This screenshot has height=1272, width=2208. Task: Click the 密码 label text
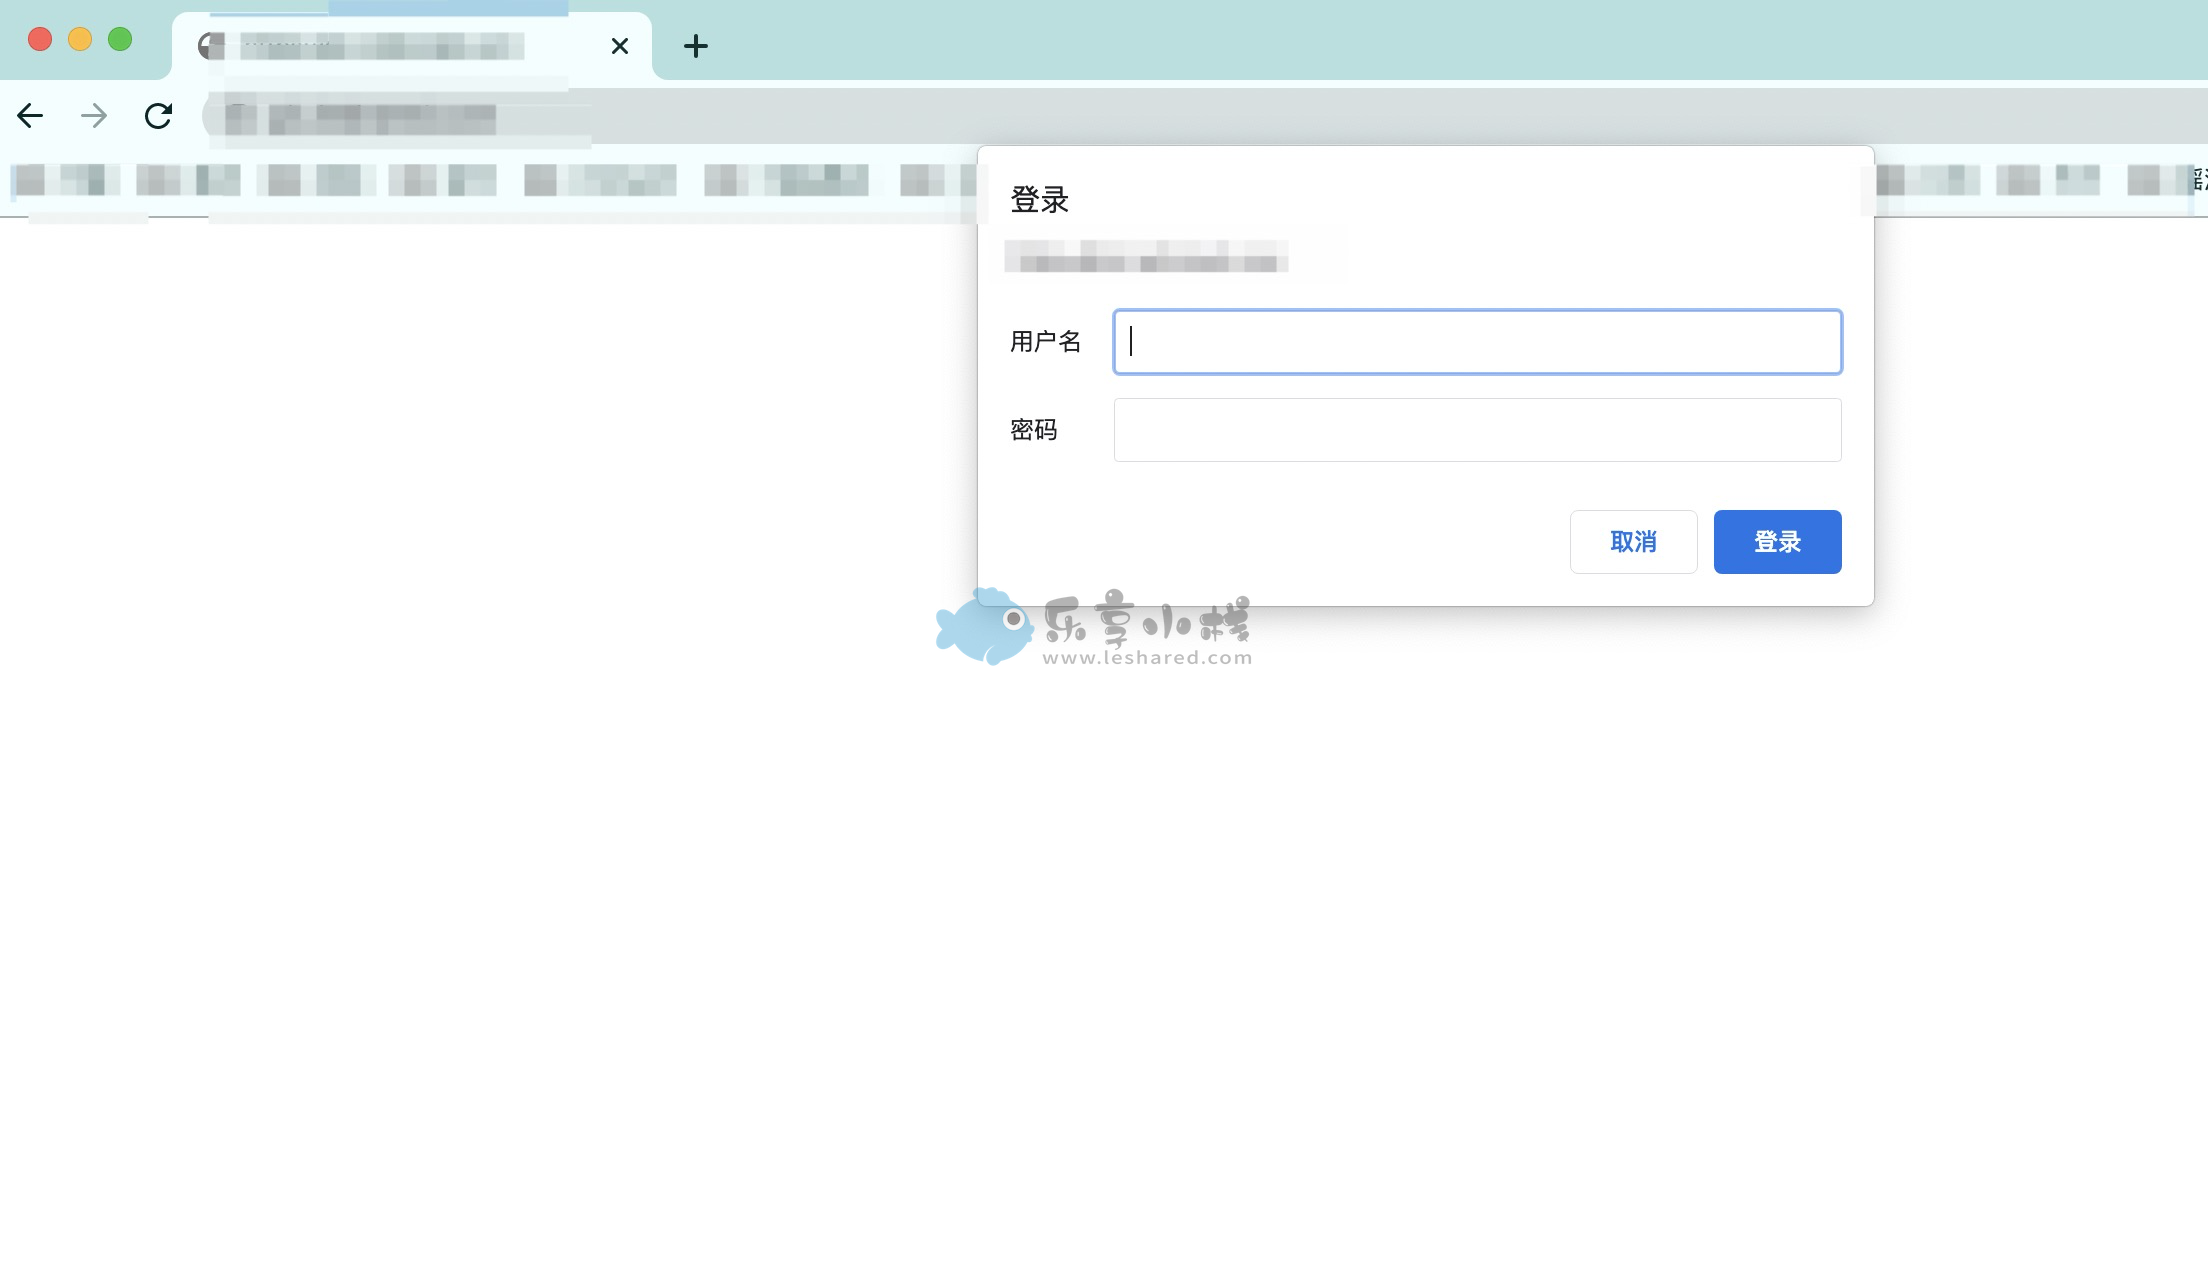pyautogui.click(x=1033, y=430)
